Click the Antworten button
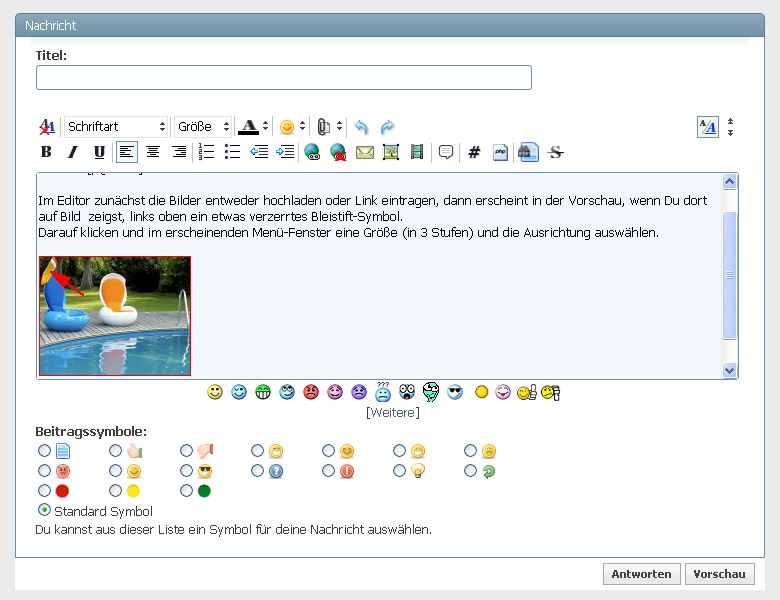780x600 pixels. 641,574
